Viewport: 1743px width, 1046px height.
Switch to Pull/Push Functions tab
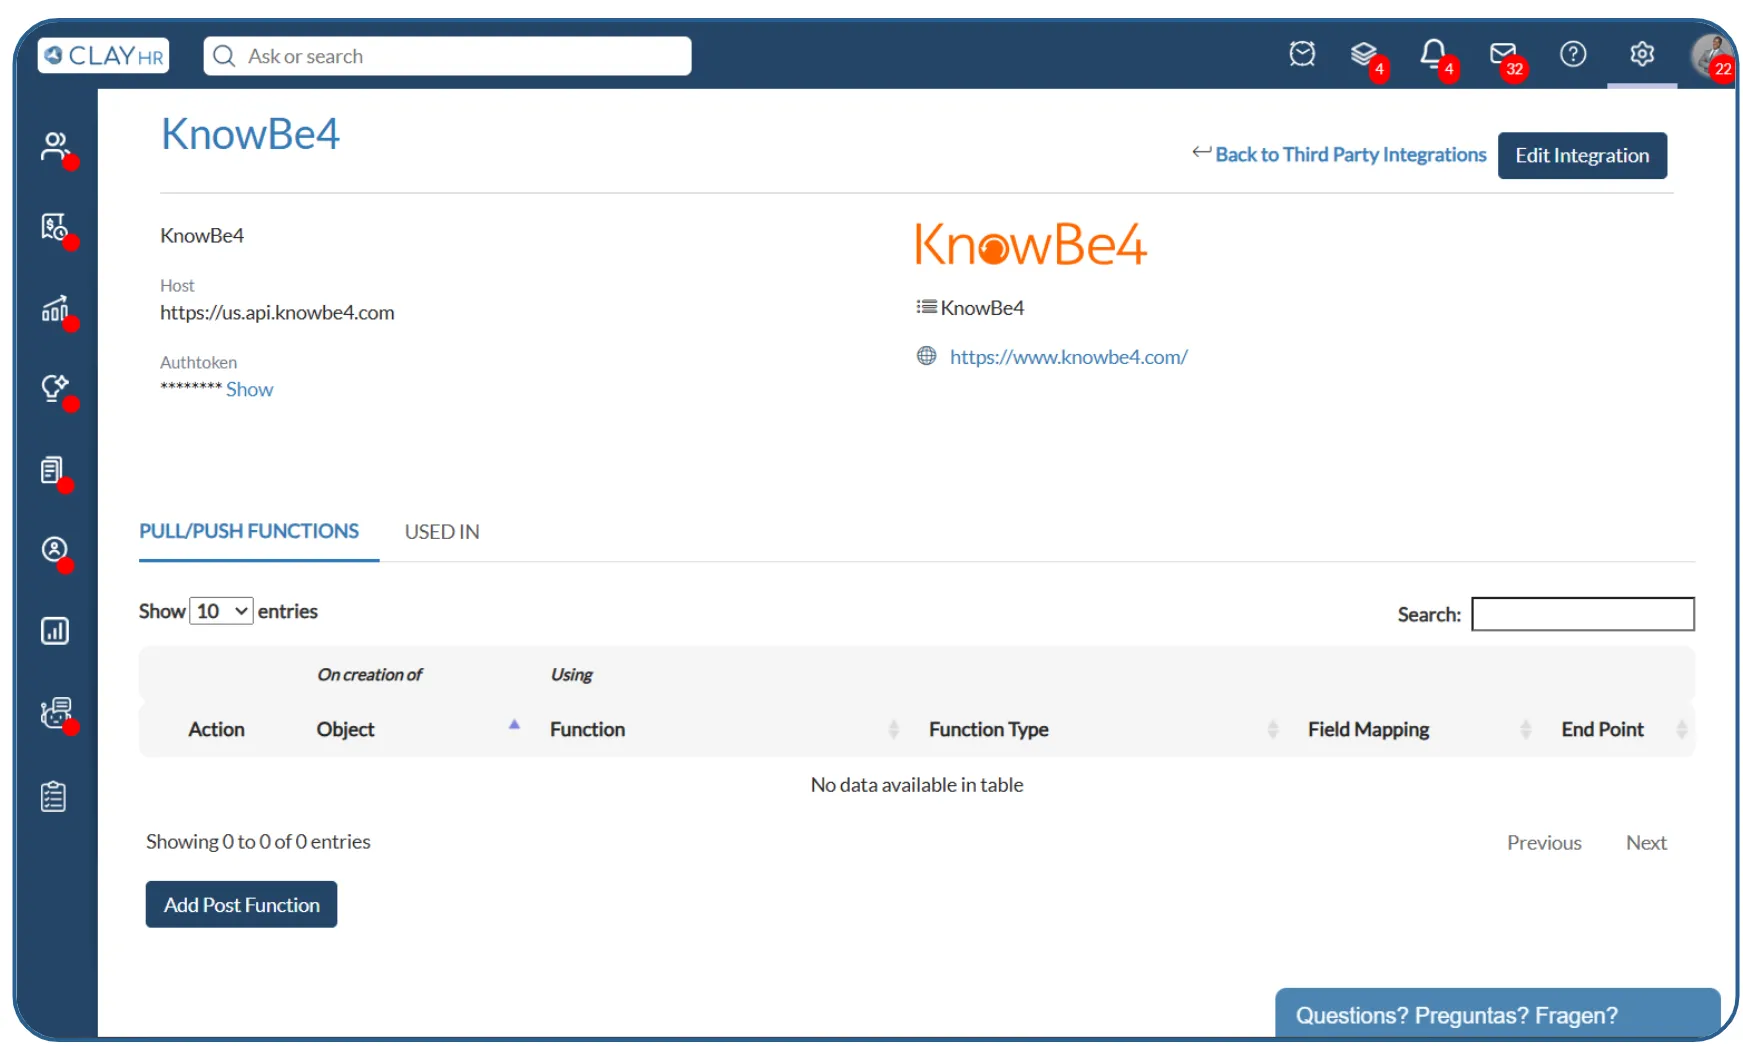click(249, 531)
